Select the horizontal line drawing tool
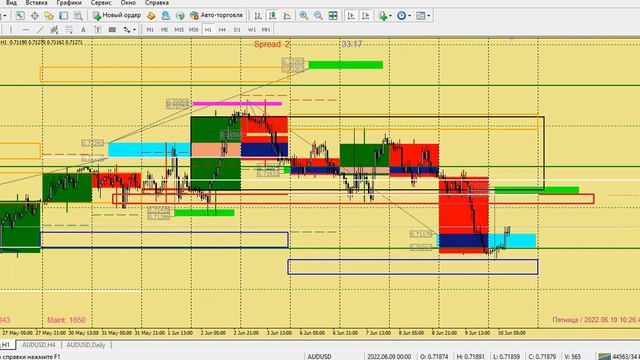 coord(26,29)
